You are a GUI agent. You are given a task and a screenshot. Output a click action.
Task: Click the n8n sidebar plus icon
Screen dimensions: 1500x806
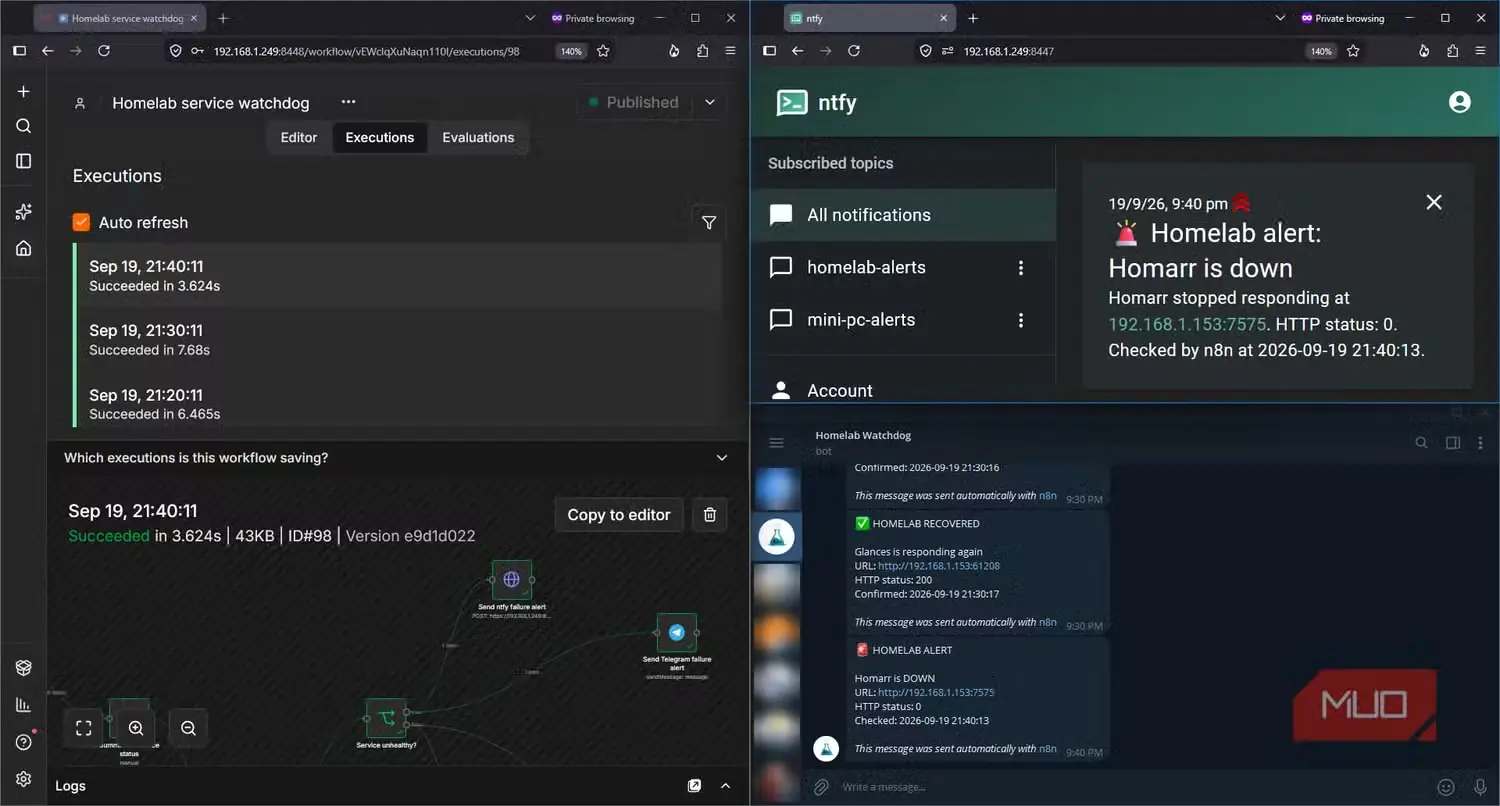pyautogui.click(x=24, y=92)
